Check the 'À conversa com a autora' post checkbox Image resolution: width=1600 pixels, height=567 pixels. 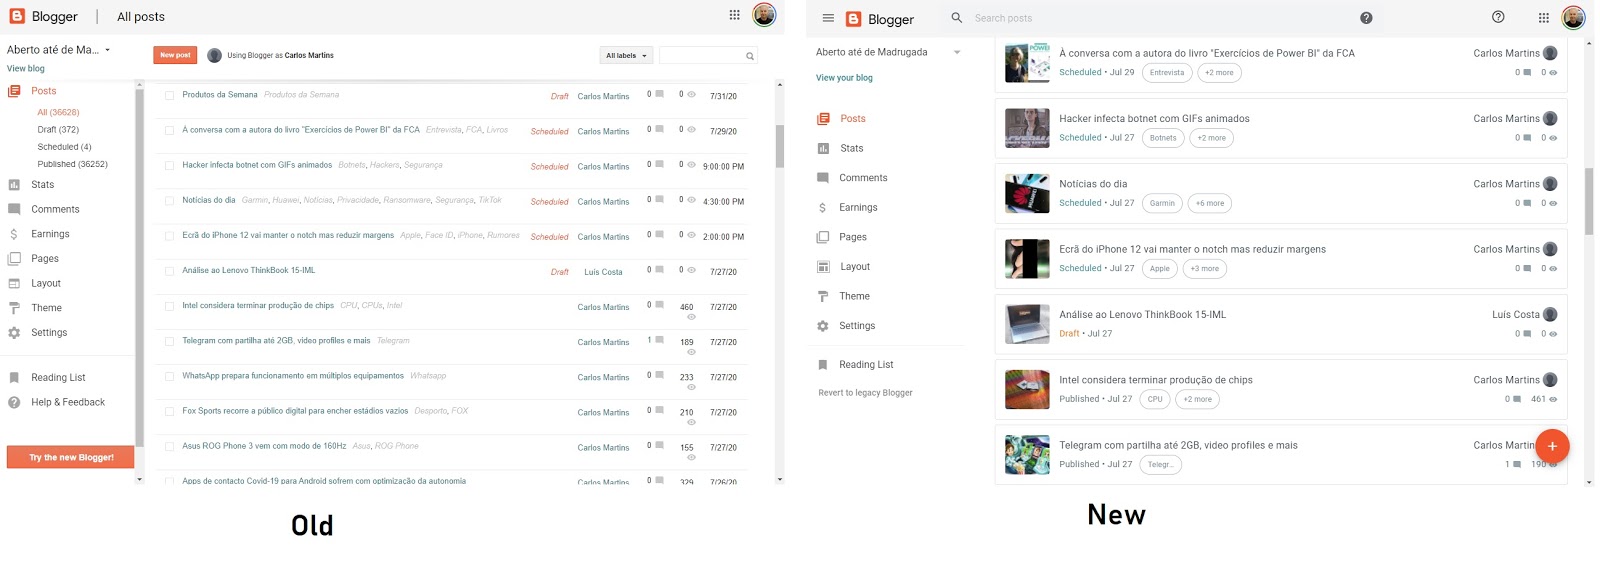[169, 131]
